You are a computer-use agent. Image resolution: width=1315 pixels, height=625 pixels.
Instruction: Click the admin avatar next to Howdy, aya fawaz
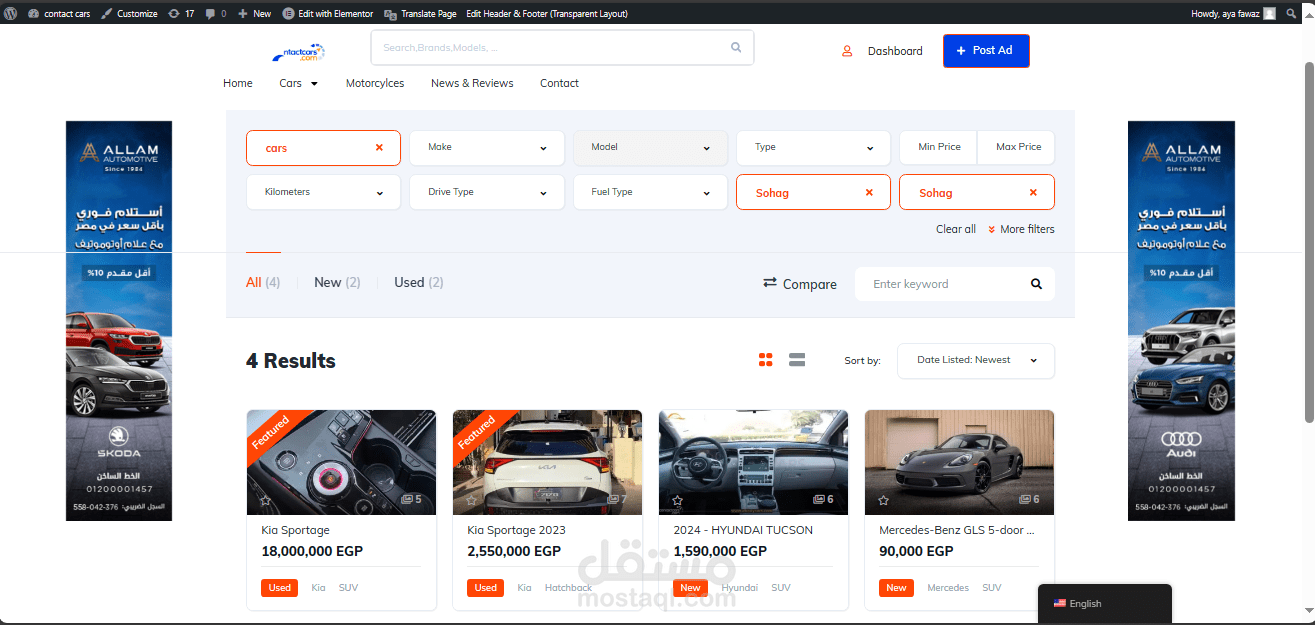click(x=1269, y=13)
